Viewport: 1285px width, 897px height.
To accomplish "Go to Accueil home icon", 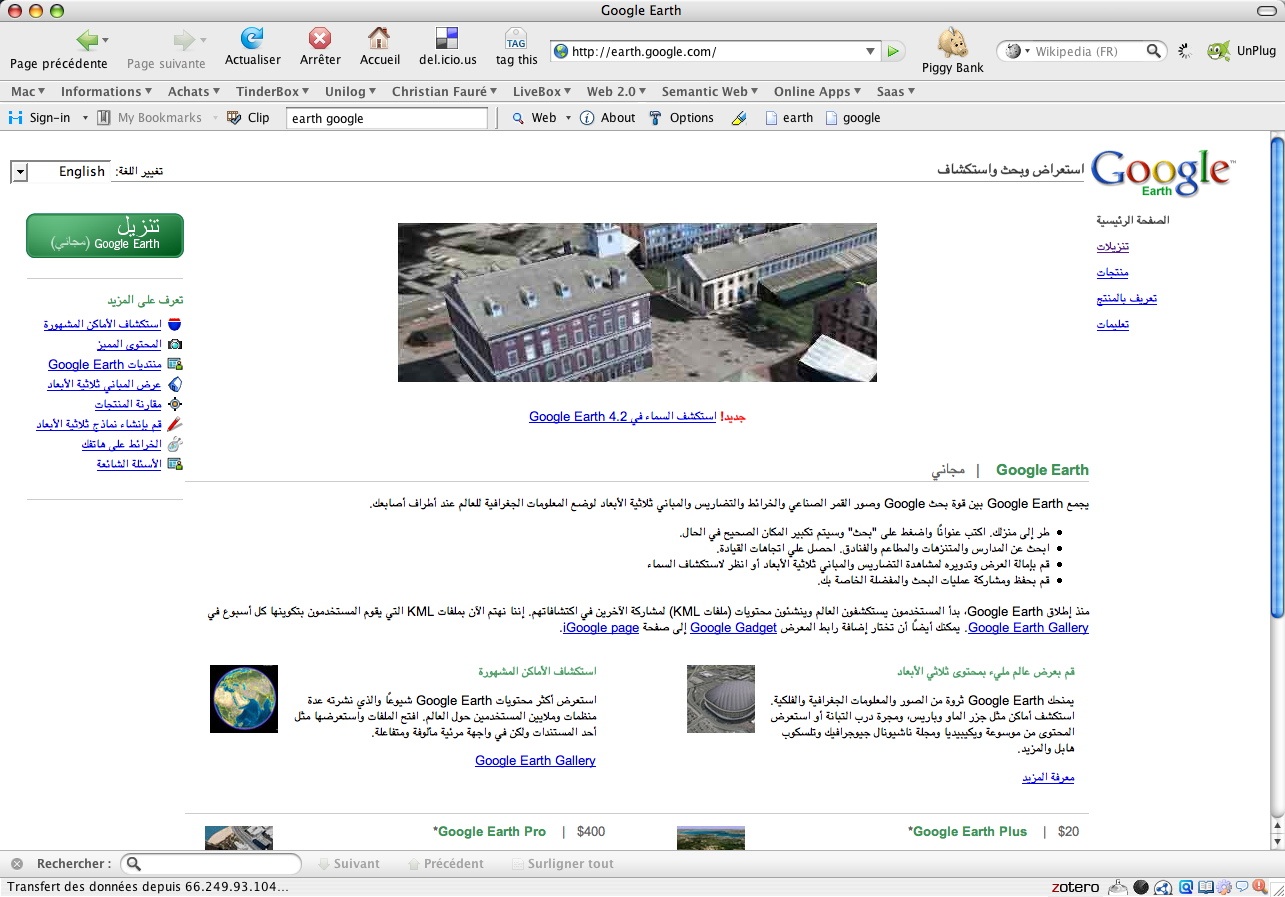I will pyautogui.click(x=379, y=39).
